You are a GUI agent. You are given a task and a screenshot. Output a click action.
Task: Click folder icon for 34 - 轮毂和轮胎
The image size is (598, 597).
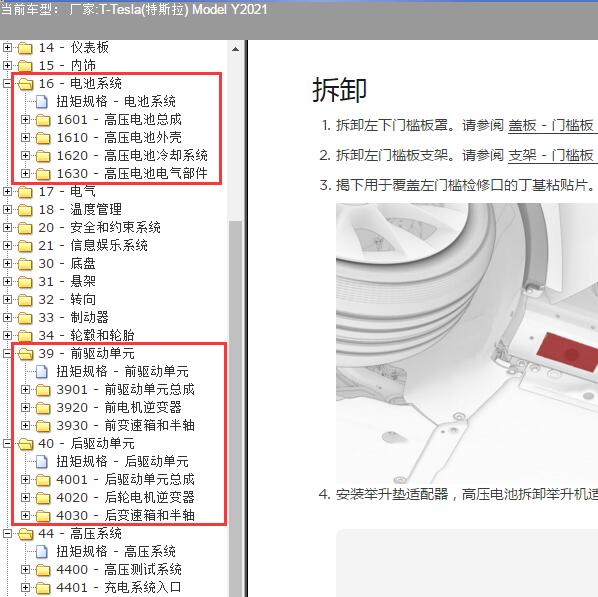coord(25,336)
